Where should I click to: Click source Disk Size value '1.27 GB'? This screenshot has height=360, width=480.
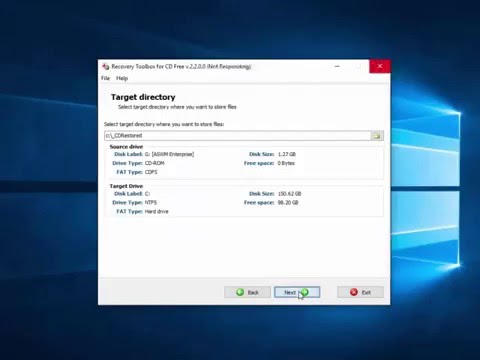click(287, 154)
